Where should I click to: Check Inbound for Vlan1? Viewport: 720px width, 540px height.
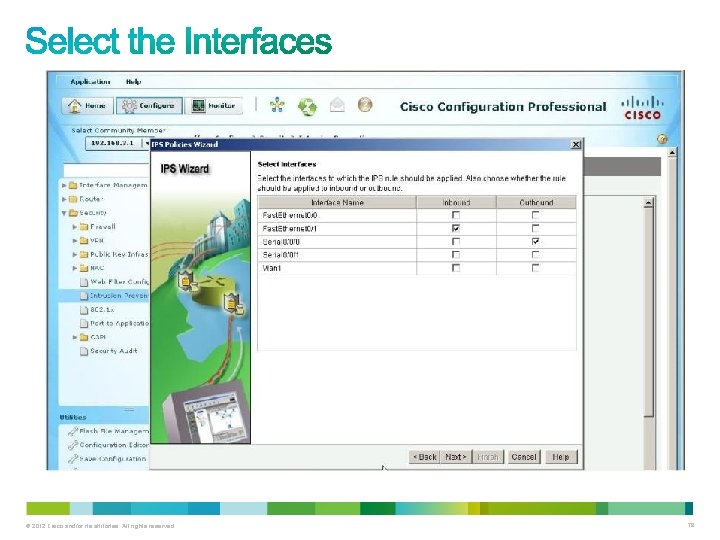456,268
